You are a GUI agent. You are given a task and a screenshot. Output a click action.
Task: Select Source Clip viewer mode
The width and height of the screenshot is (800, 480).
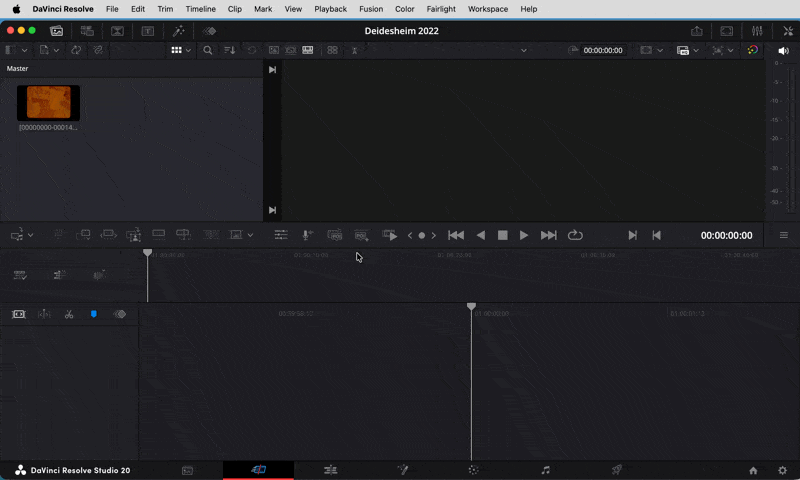tap(274, 50)
